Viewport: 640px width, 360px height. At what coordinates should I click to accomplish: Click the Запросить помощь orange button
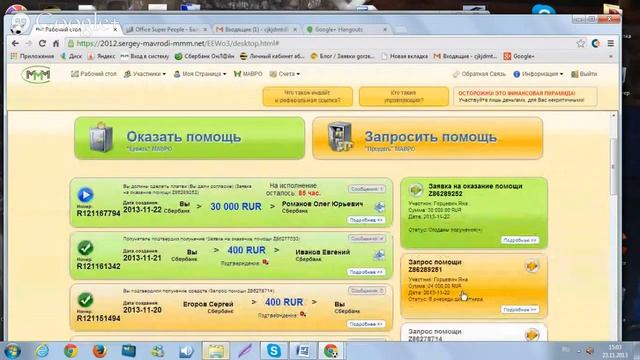click(x=427, y=138)
